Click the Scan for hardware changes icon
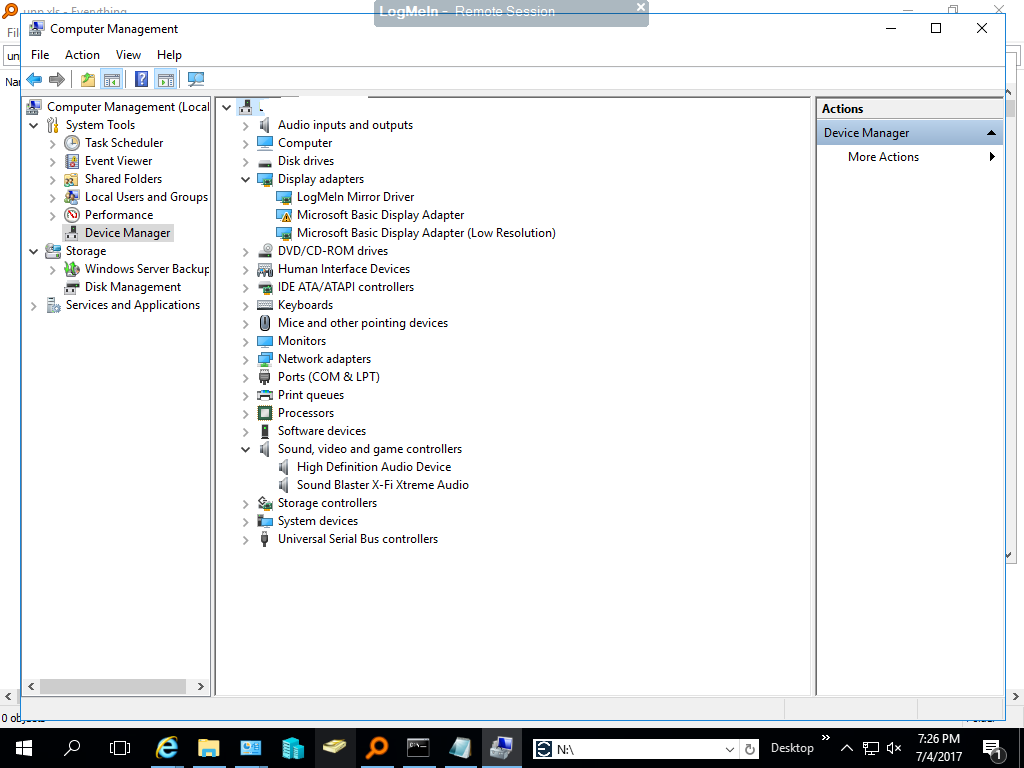Image resolution: width=1024 pixels, height=768 pixels. tap(196, 79)
